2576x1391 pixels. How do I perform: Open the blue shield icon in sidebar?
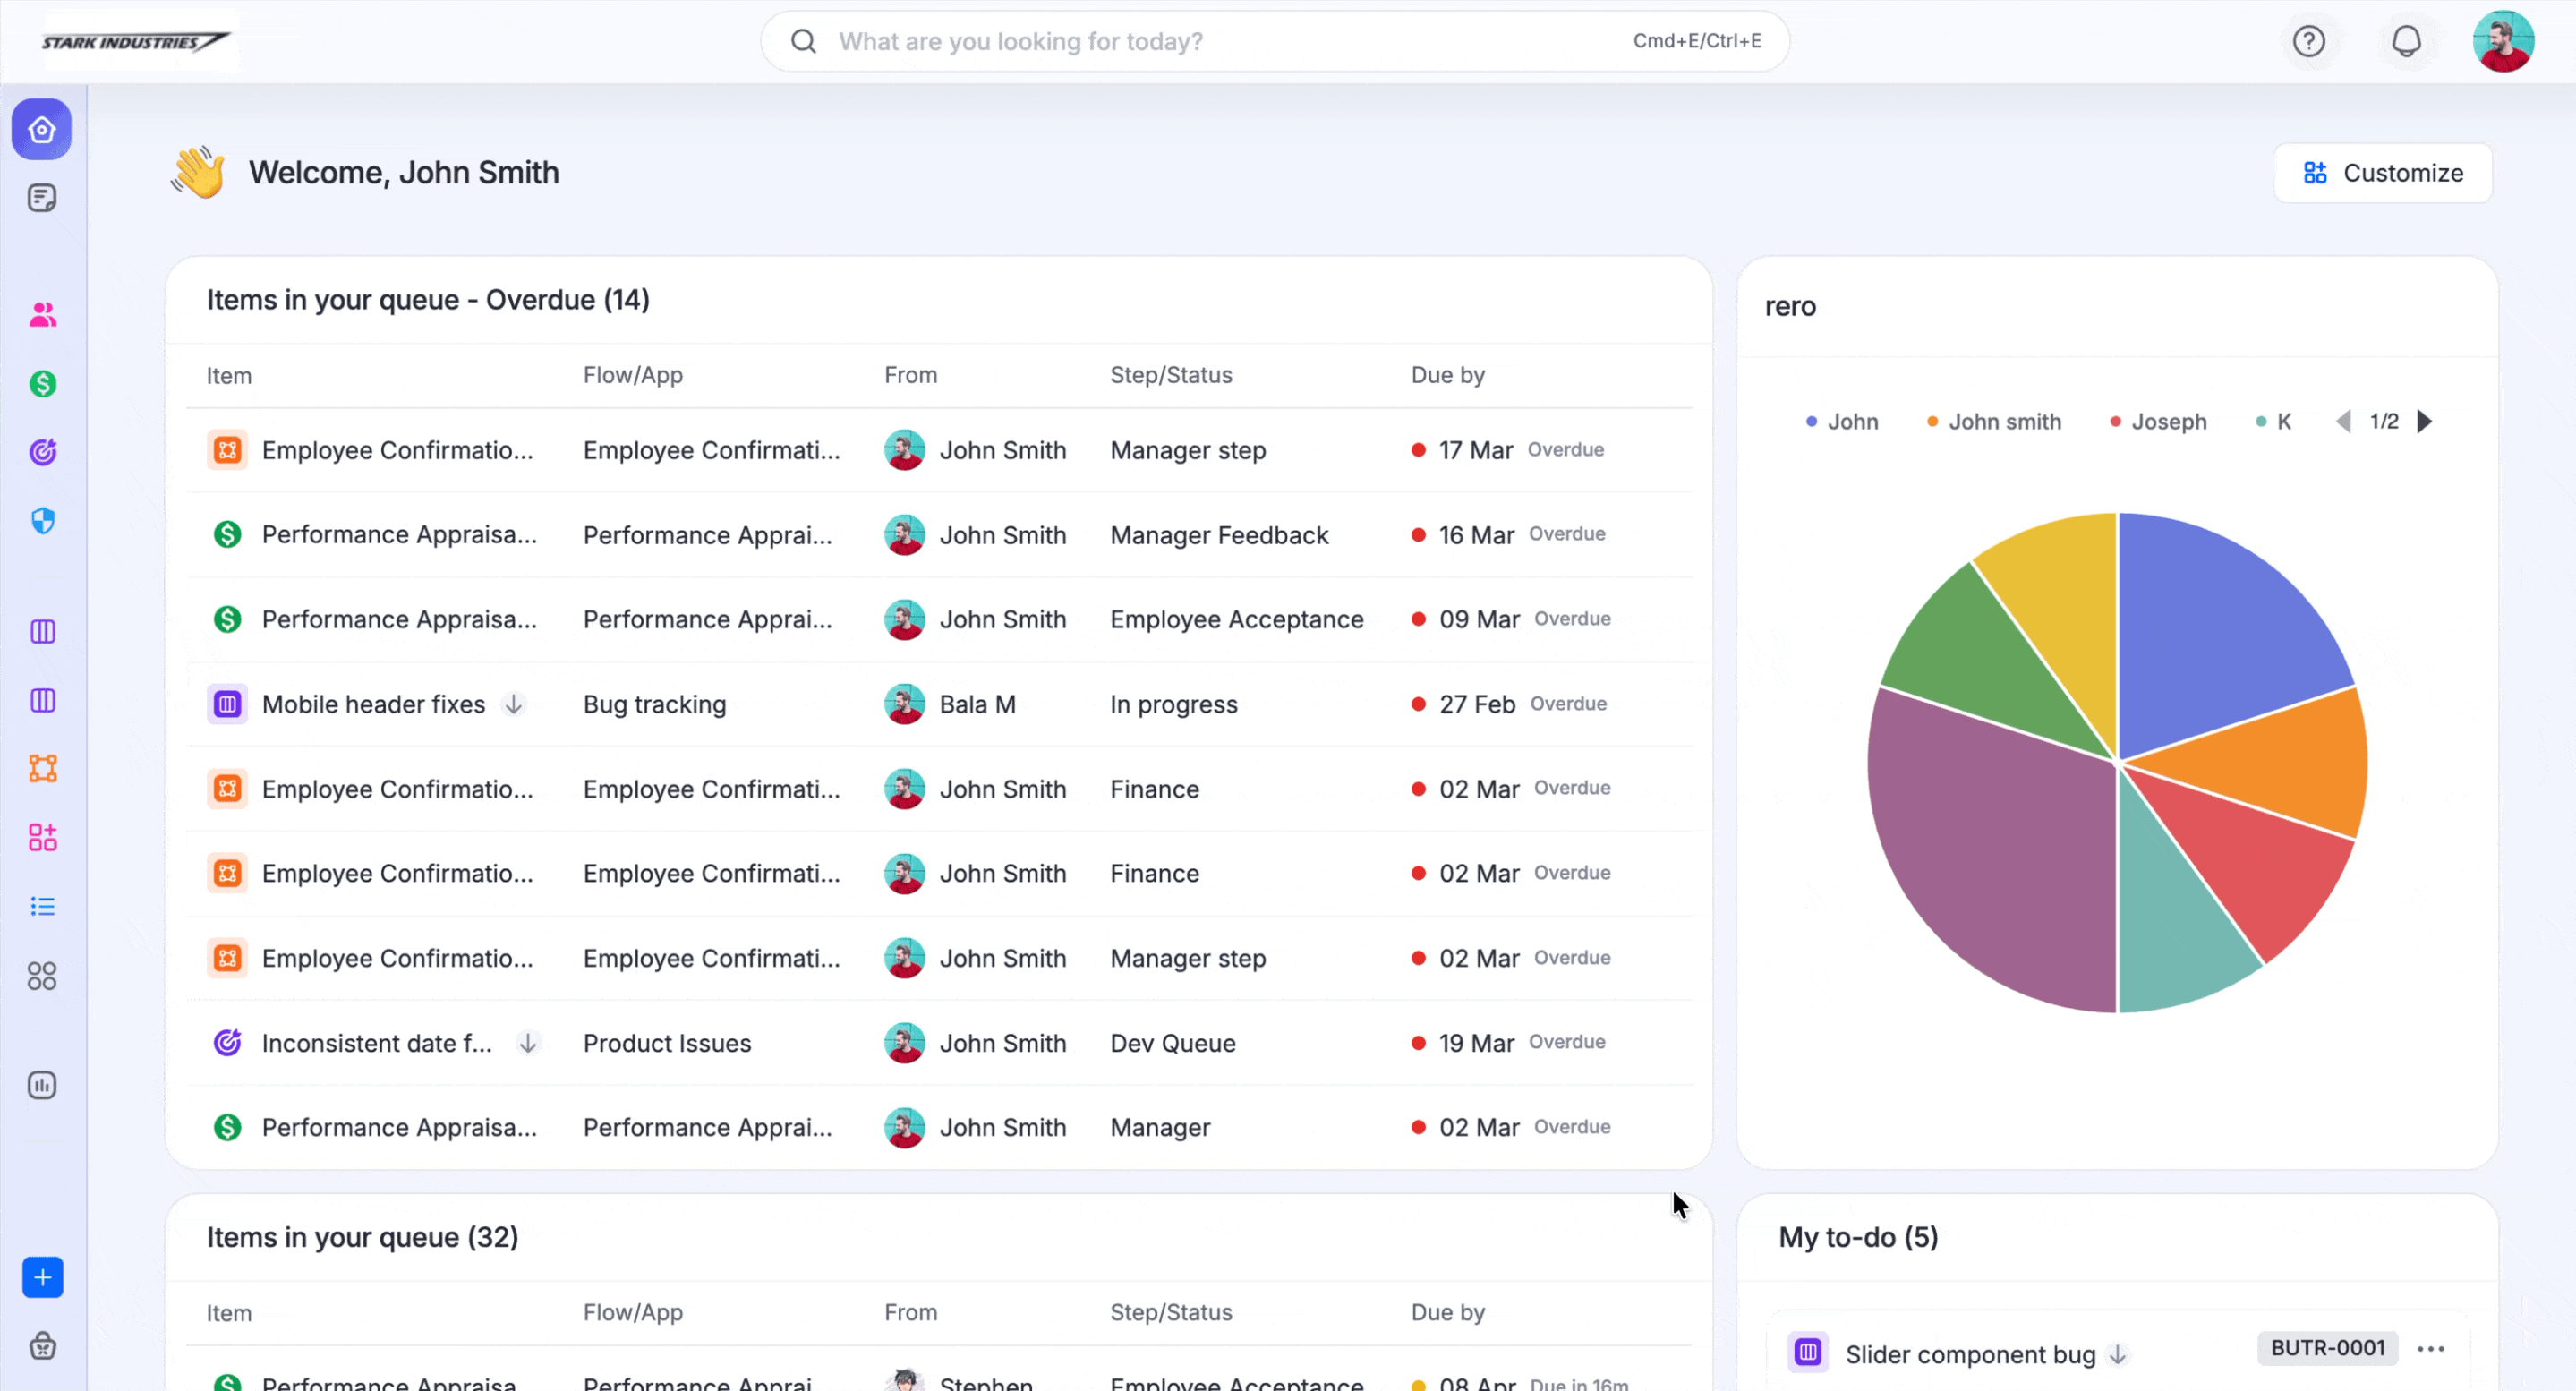click(x=42, y=521)
